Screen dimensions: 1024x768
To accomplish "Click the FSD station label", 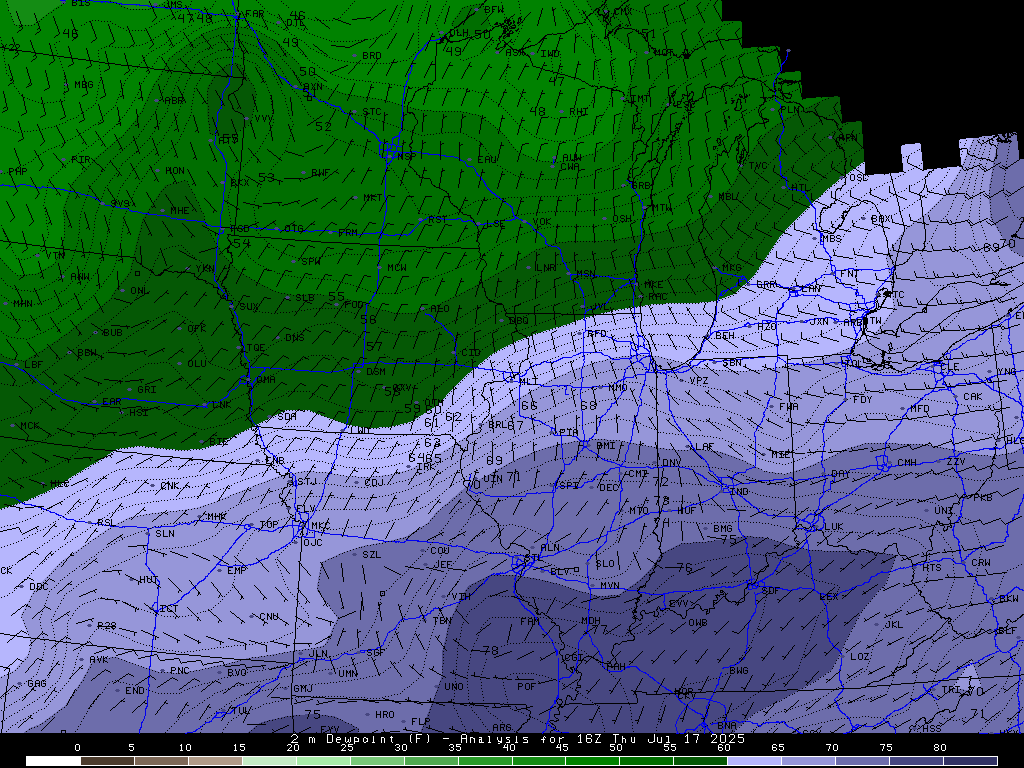I will click(x=240, y=230).
